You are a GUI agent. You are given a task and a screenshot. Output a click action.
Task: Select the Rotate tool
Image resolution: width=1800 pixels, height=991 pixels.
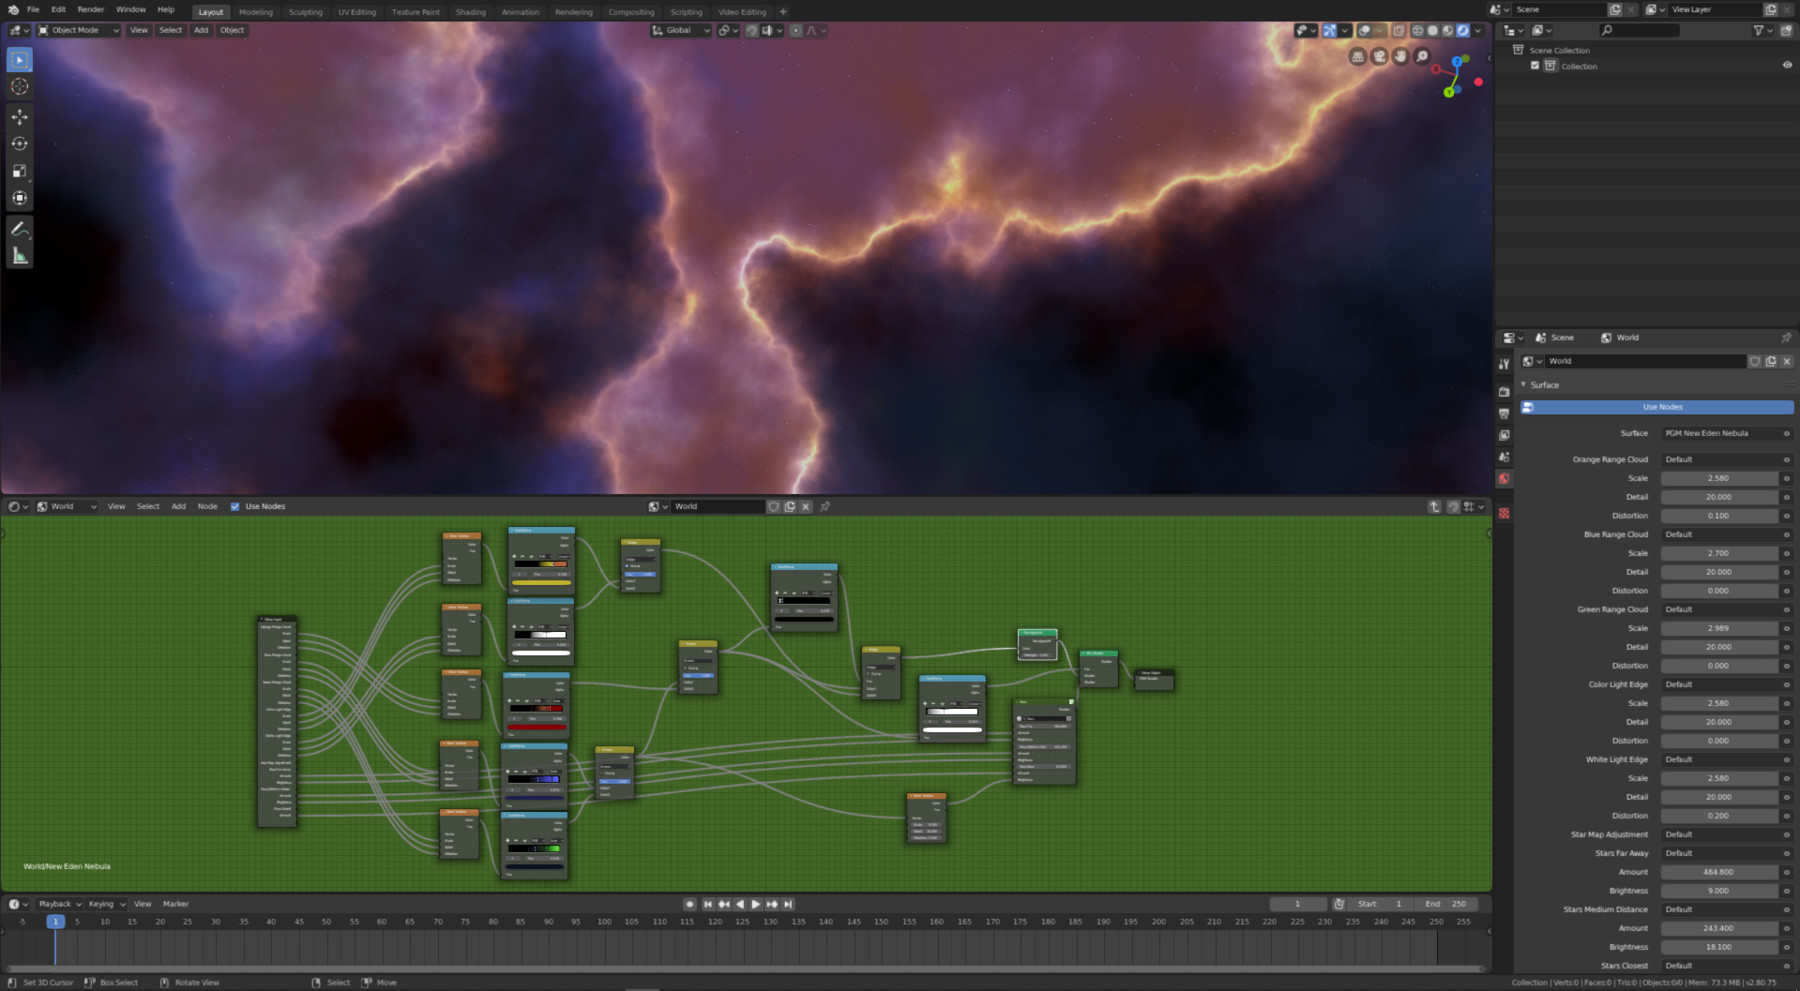point(18,143)
